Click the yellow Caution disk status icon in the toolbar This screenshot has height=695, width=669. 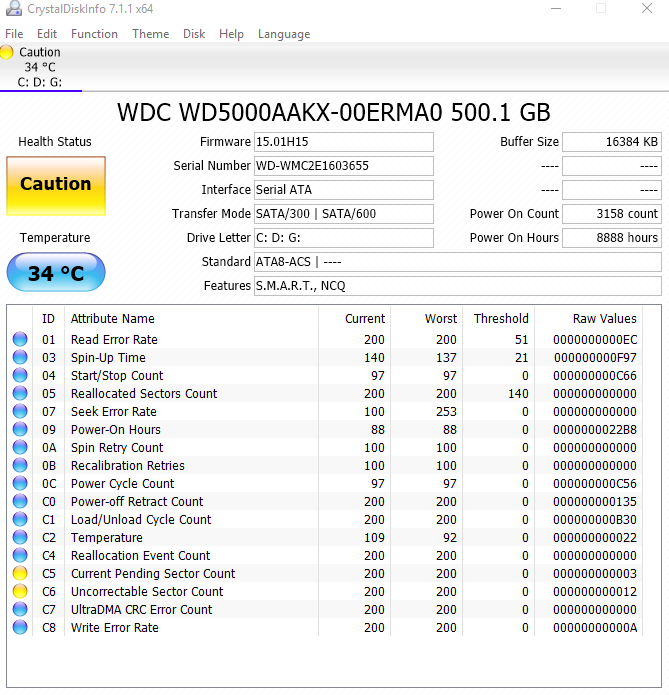click(x=7, y=52)
